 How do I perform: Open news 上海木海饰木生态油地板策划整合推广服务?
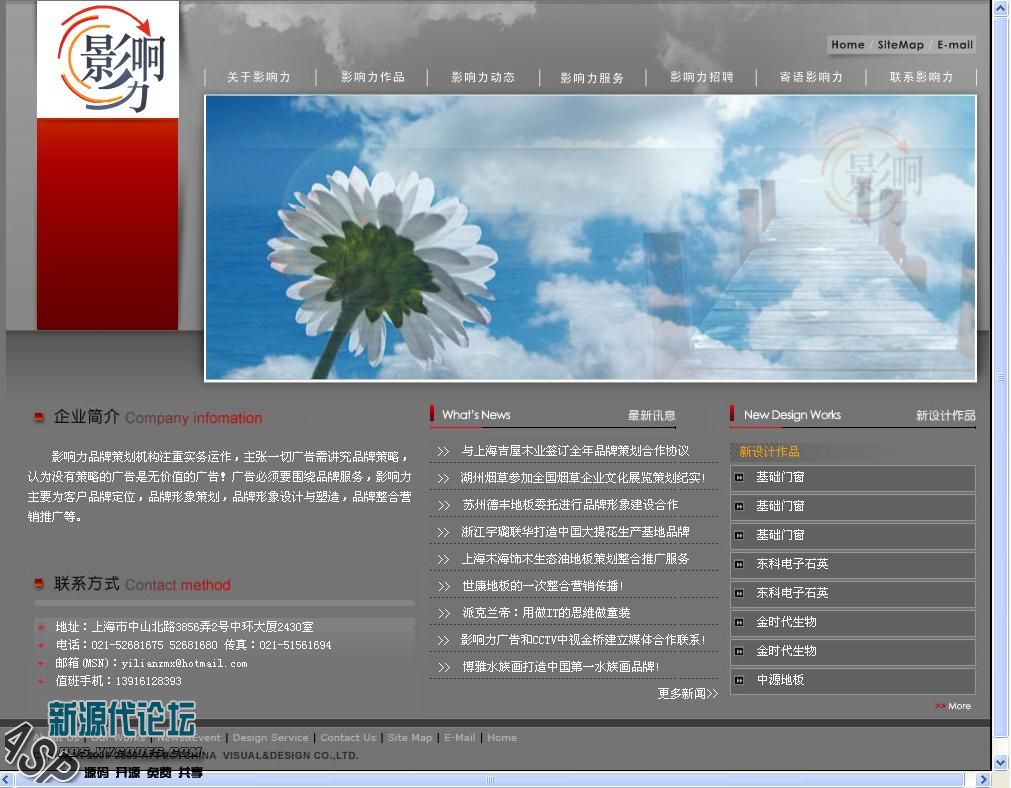click(575, 559)
